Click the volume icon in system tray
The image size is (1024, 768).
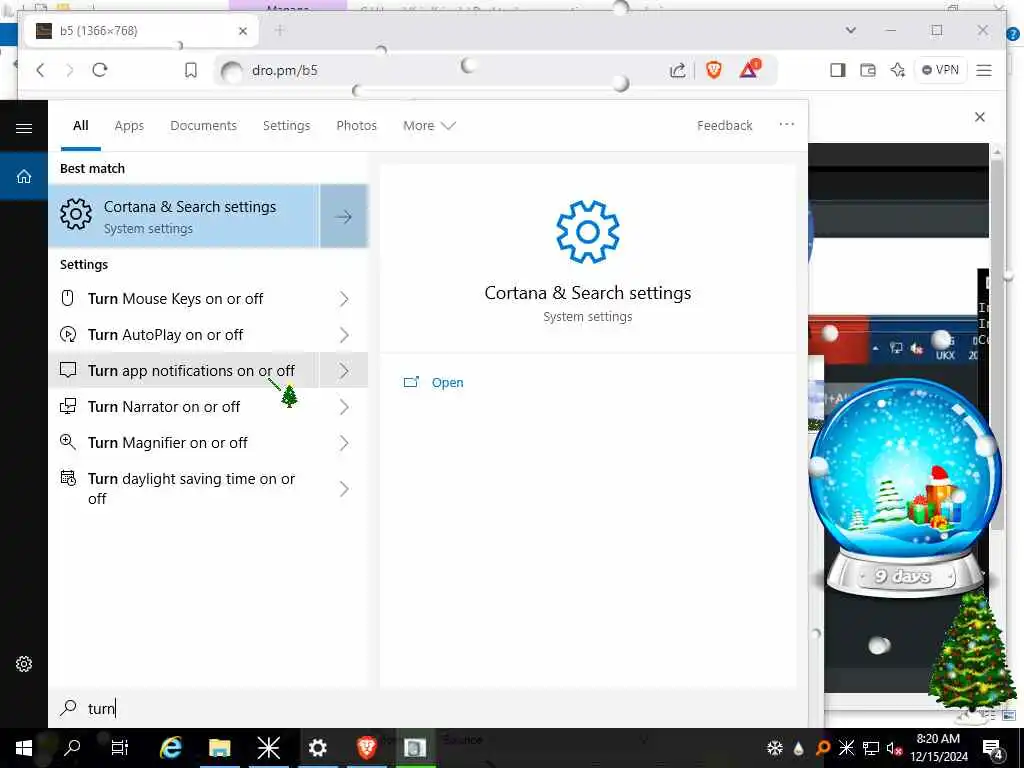[x=894, y=748]
